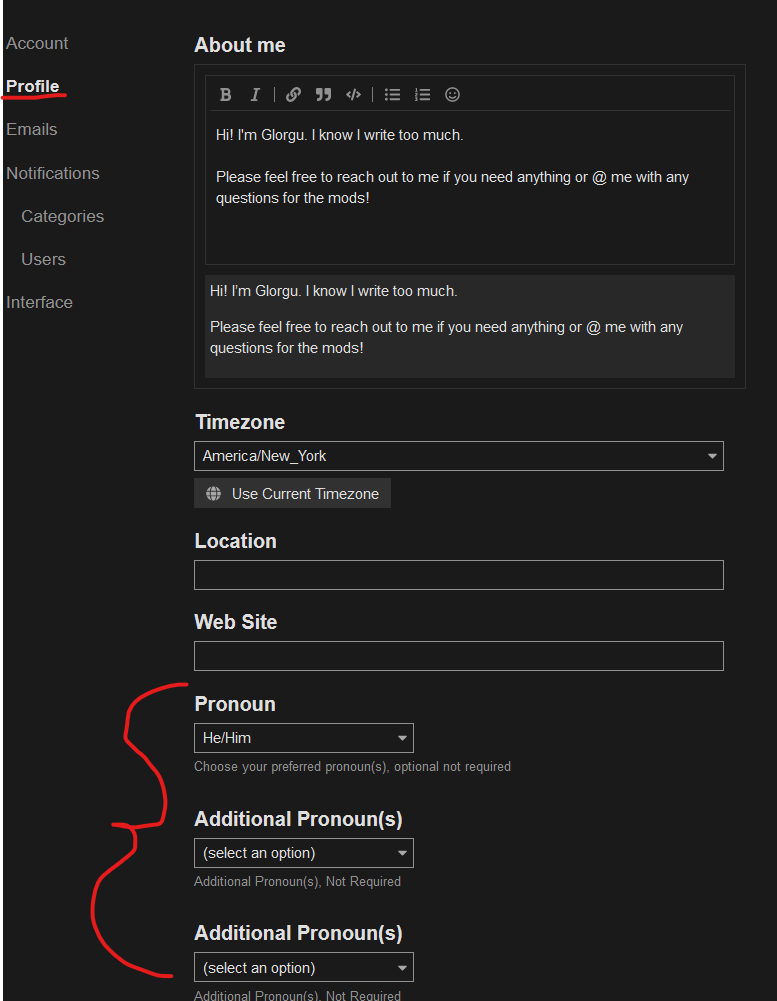Open the emoji picker in the toolbar

pos(452,95)
